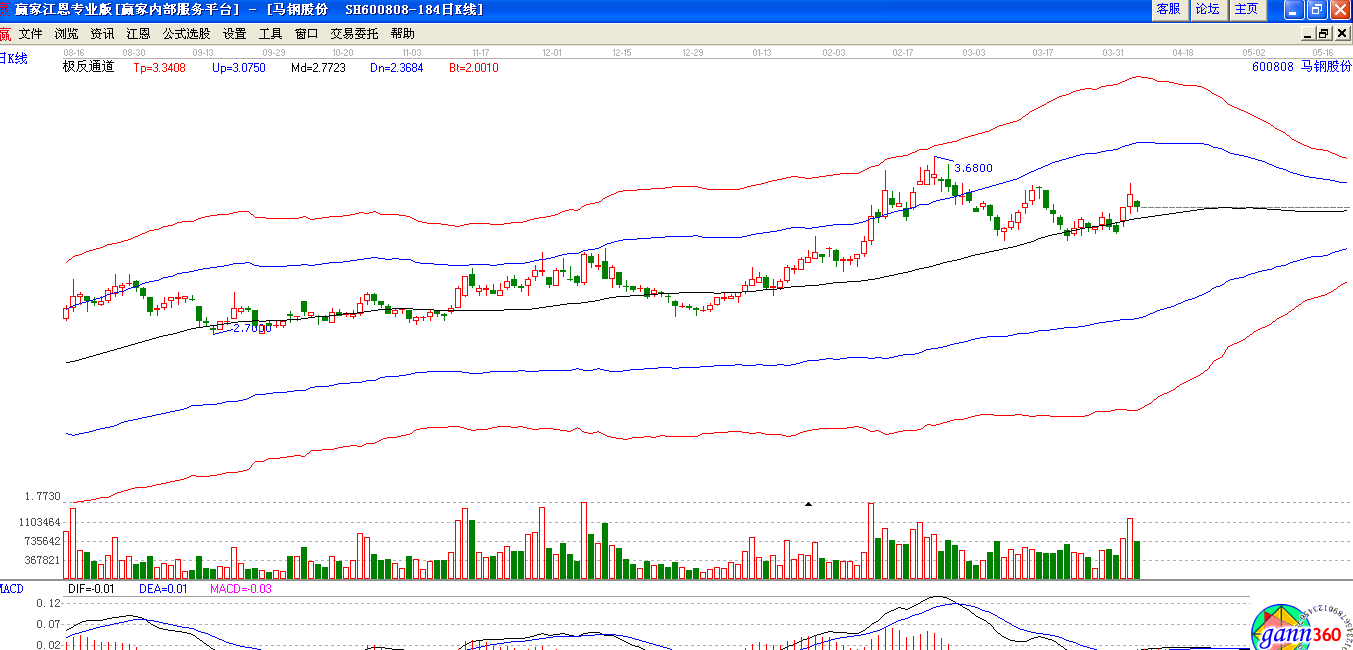1353x650 pixels.
Task: Click the 3.6800 high price annotation
Action: (974, 168)
